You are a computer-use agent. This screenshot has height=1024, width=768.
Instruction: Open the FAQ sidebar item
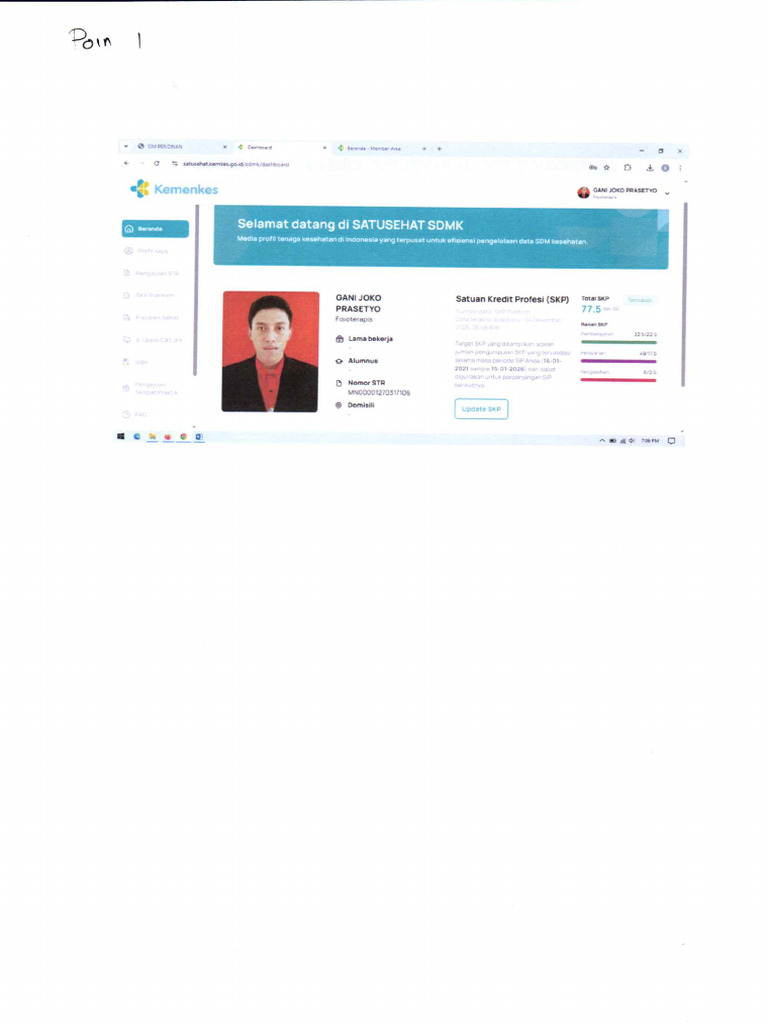pyautogui.click(x=135, y=414)
